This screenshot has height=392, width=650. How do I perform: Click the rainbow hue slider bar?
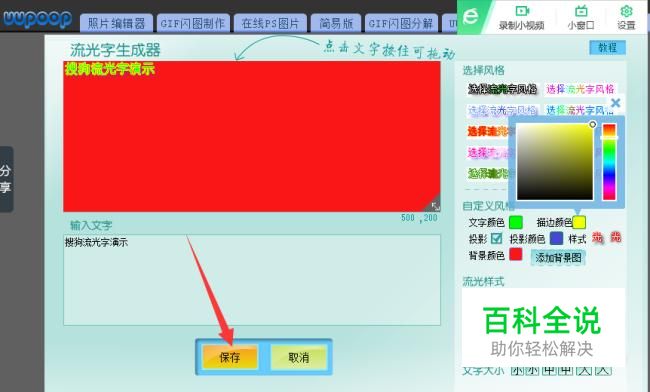coord(609,162)
